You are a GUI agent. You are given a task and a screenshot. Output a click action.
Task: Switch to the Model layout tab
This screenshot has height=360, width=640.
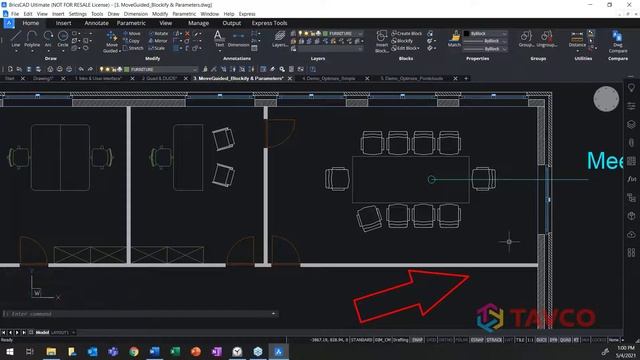click(x=42, y=333)
